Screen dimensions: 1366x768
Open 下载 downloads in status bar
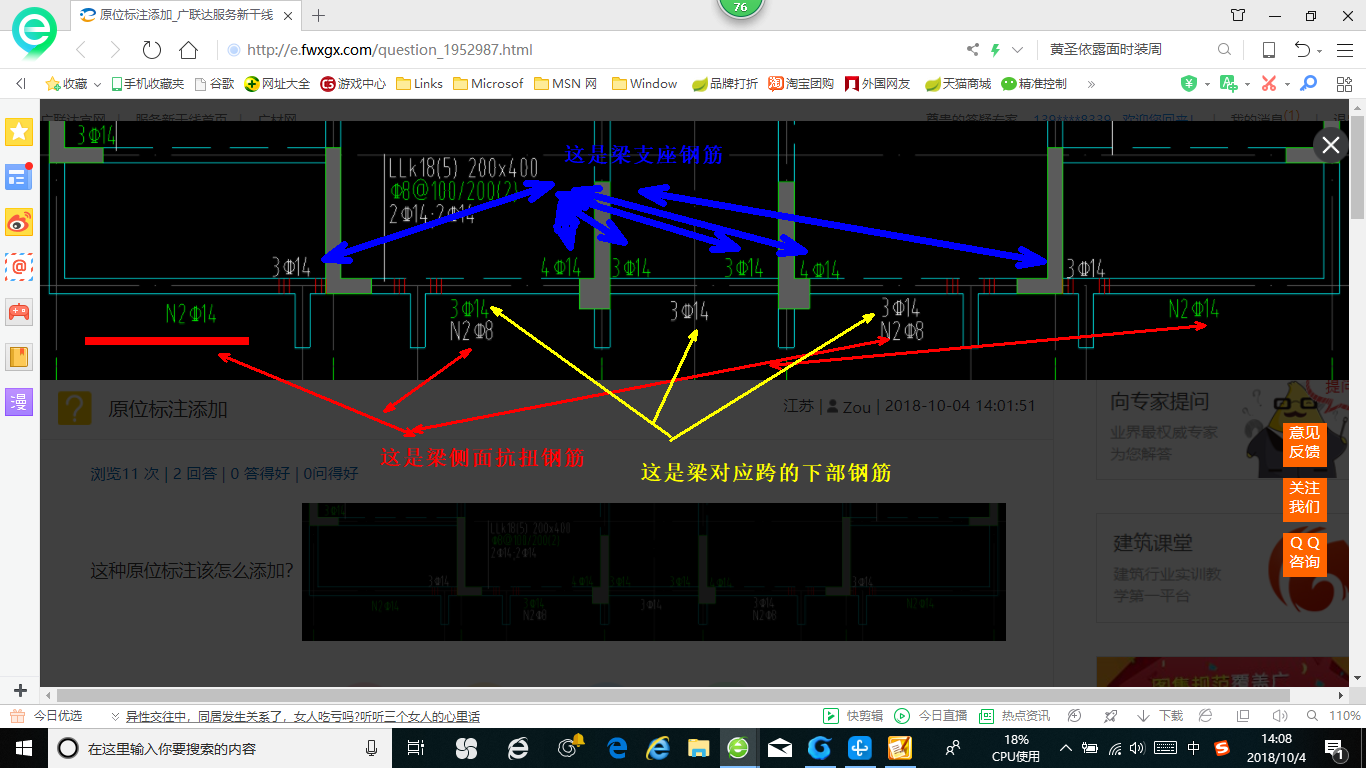pos(1160,716)
